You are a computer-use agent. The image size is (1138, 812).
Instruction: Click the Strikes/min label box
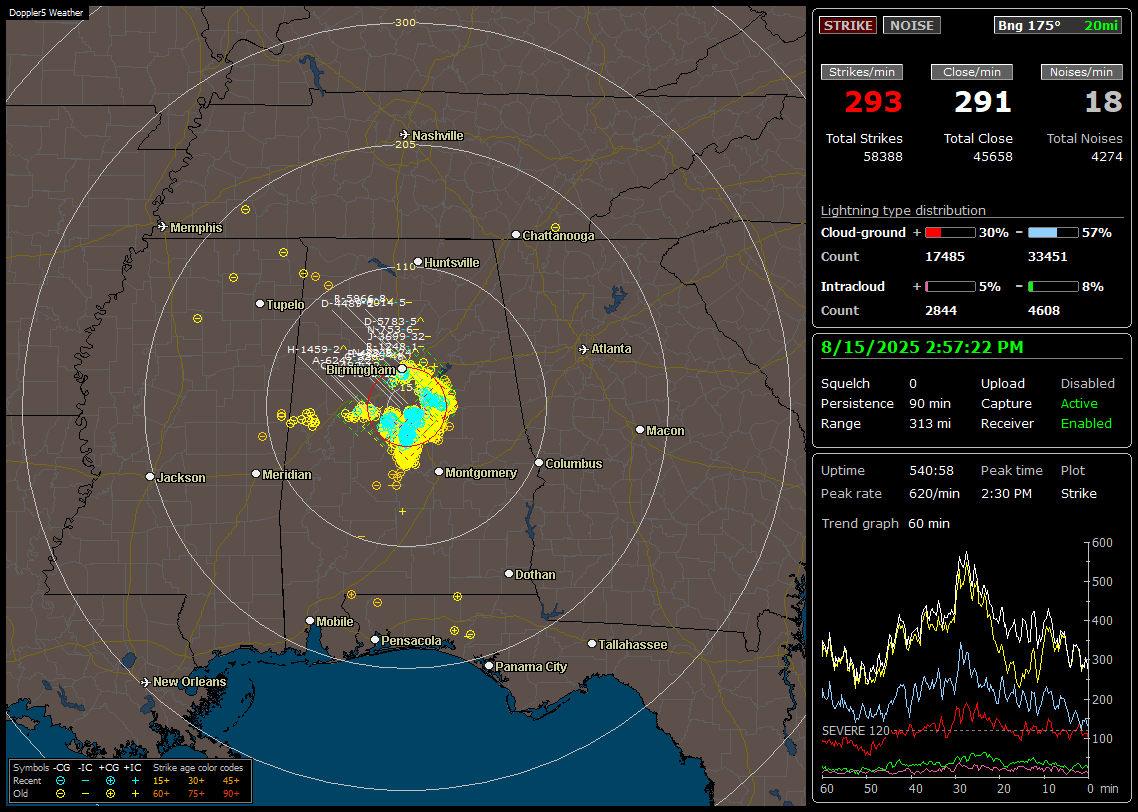pyautogui.click(x=861, y=72)
